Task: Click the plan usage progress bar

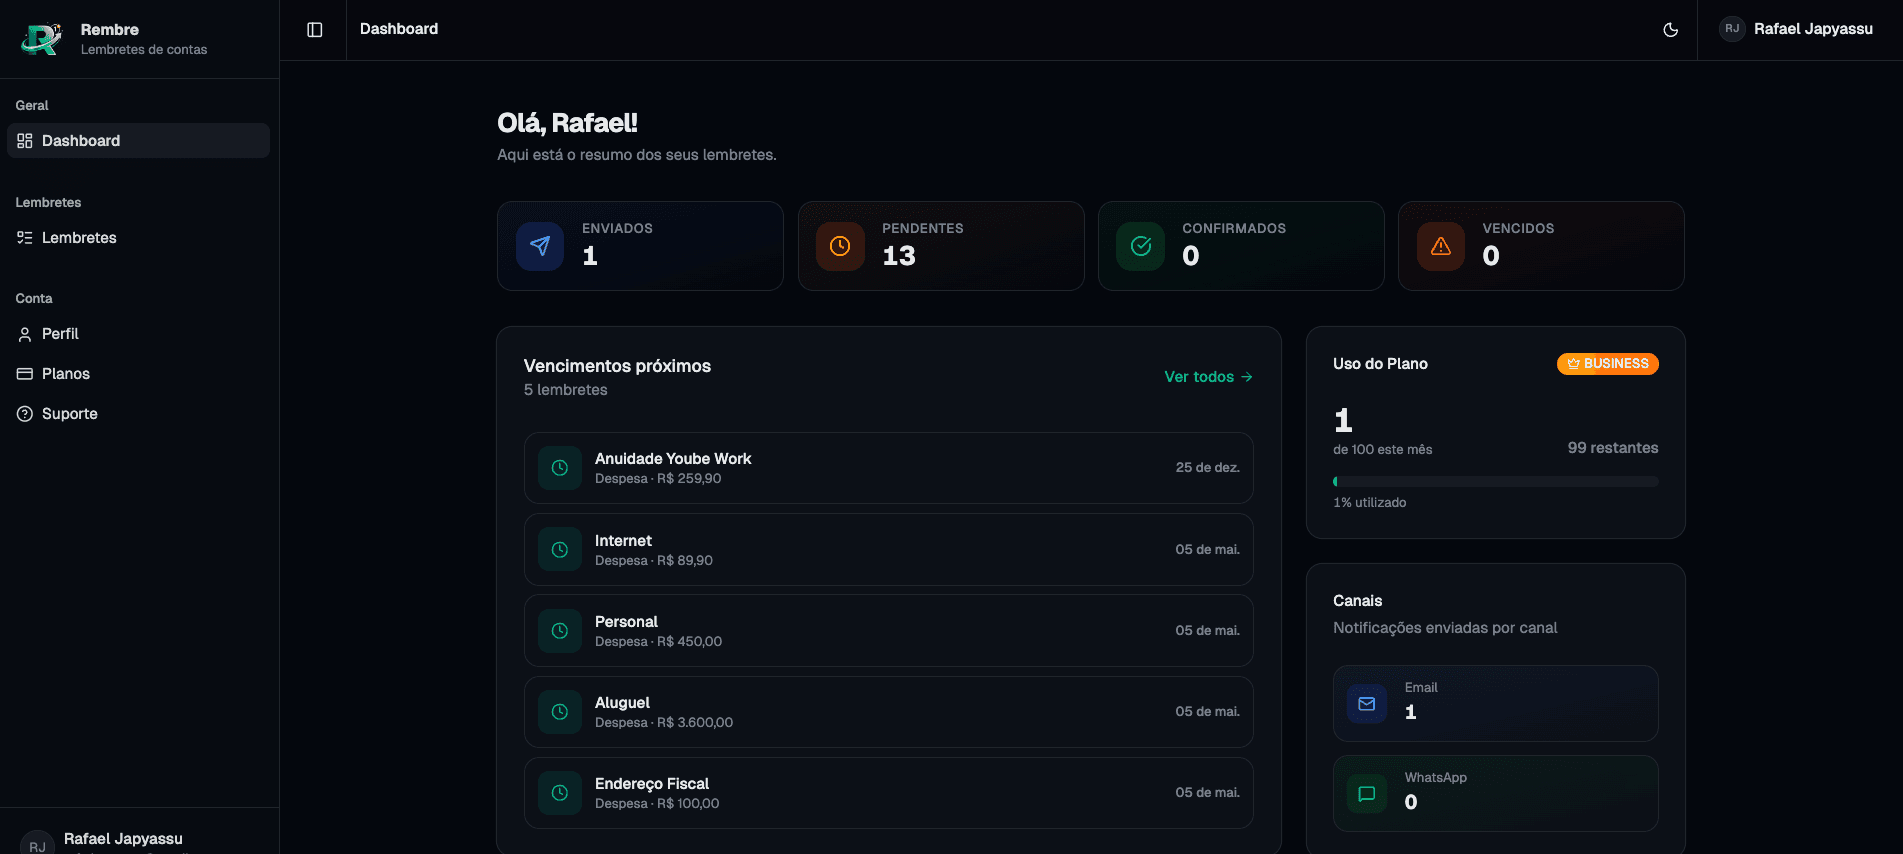Action: click(x=1495, y=482)
